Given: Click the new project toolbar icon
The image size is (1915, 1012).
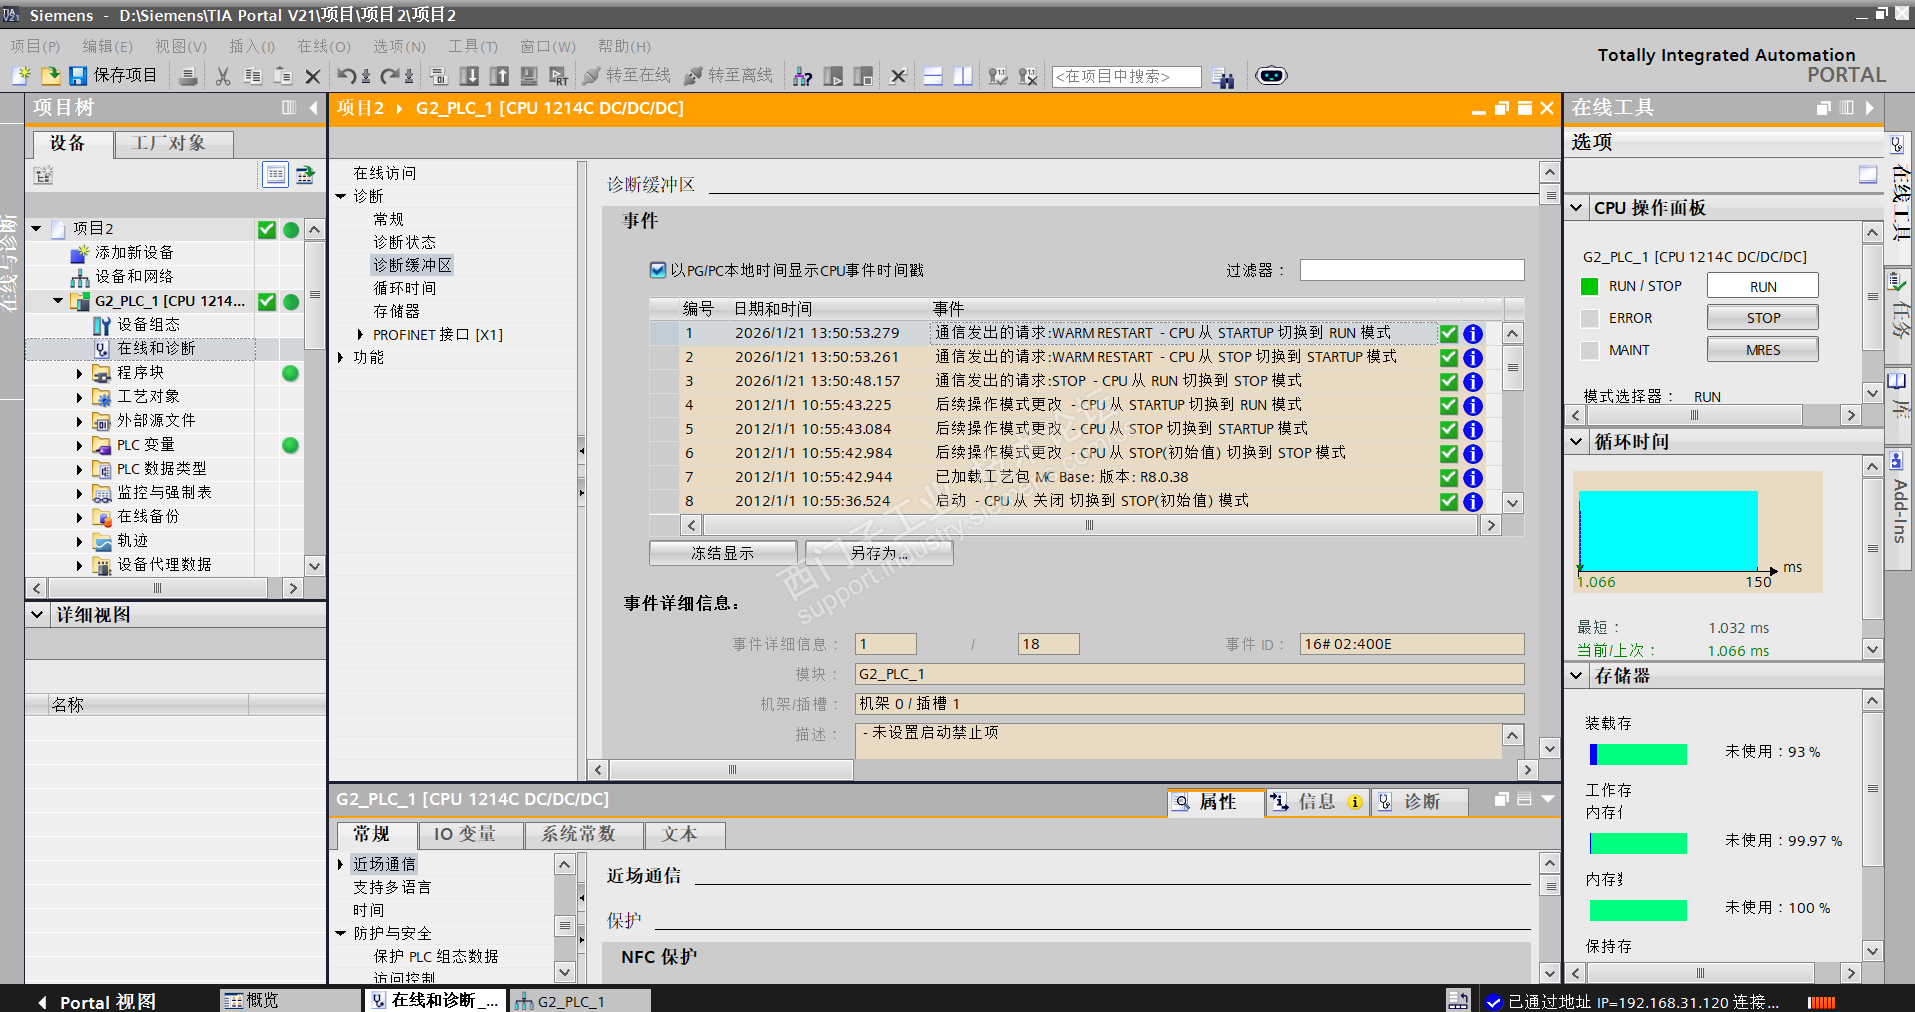Looking at the screenshot, I should click(x=21, y=75).
